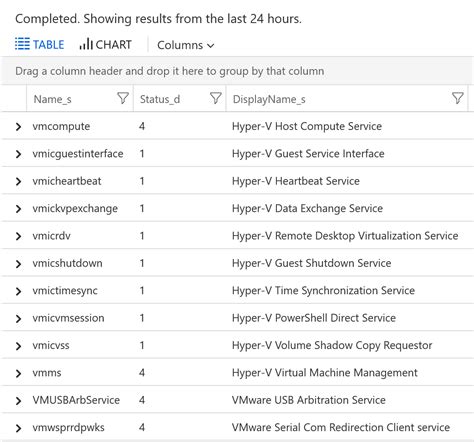Sort by Name_s column header
This screenshot has height=442, width=474.
[x=52, y=99]
